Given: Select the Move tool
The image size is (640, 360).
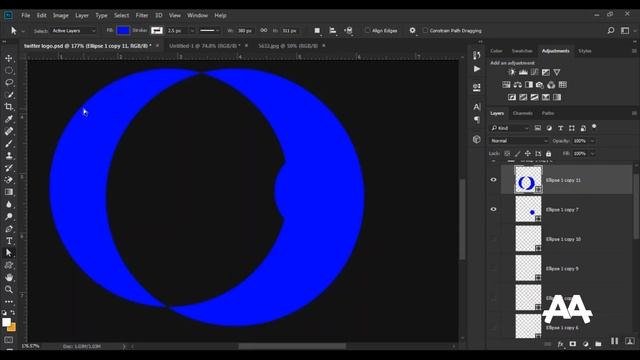Looking at the screenshot, I should point(9,58).
